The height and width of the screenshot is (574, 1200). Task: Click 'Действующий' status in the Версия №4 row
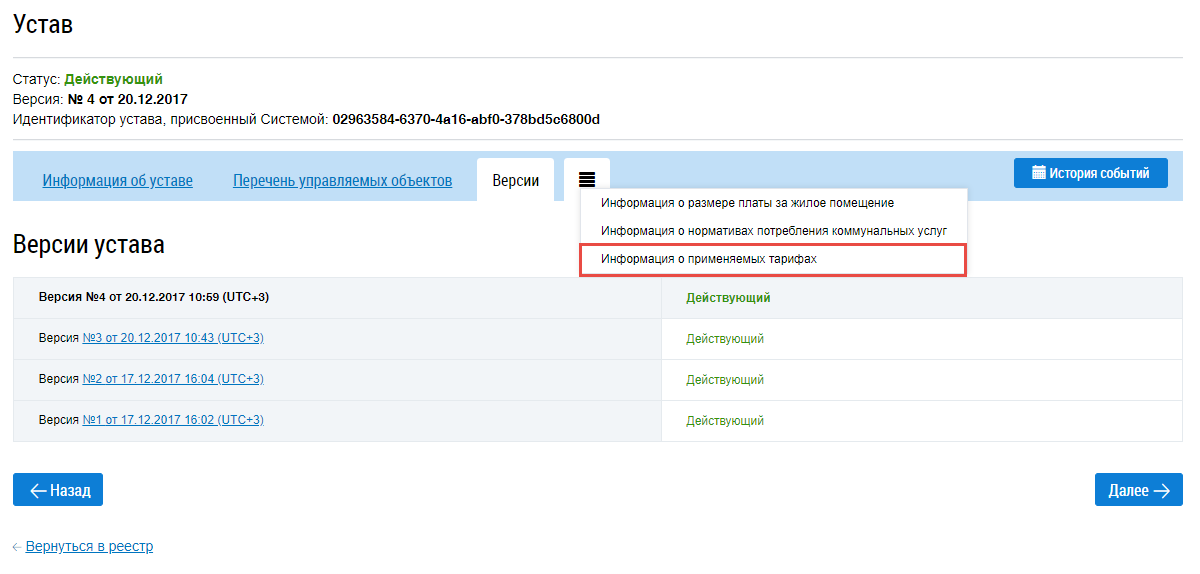point(728,298)
